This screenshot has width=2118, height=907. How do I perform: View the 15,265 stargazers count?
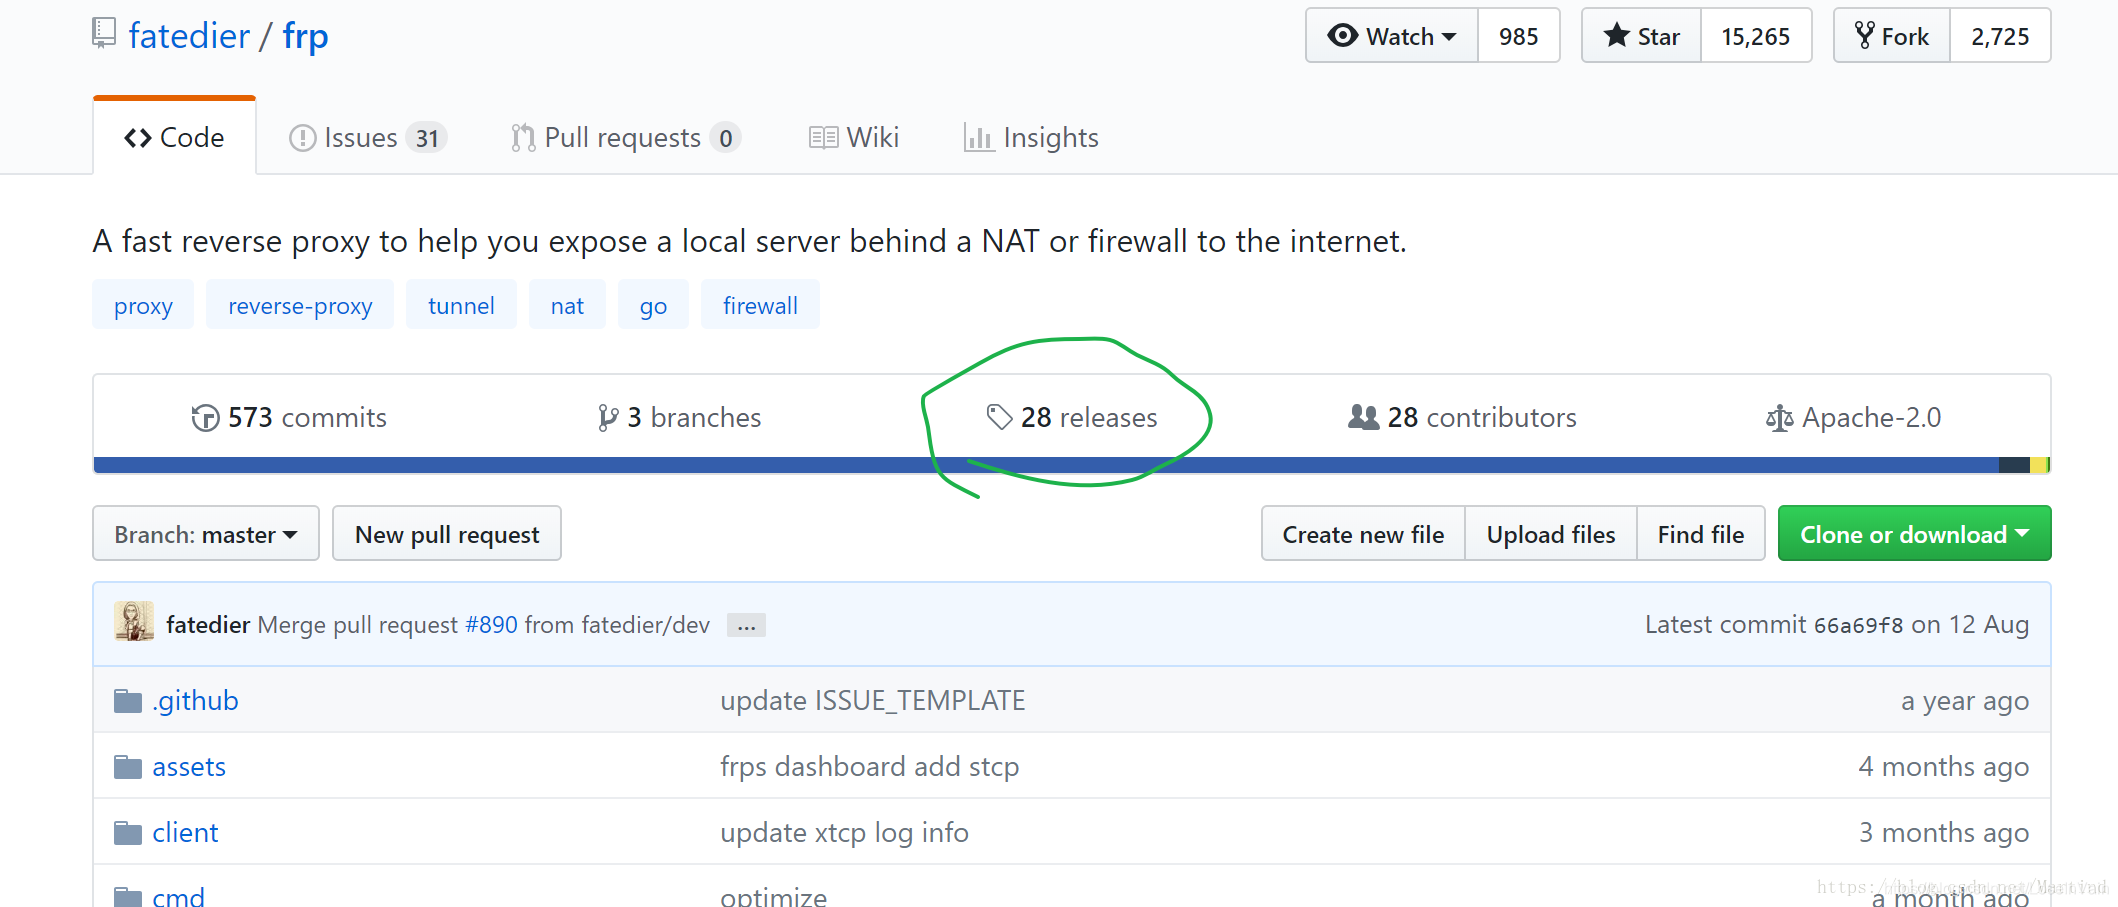click(1755, 36)
